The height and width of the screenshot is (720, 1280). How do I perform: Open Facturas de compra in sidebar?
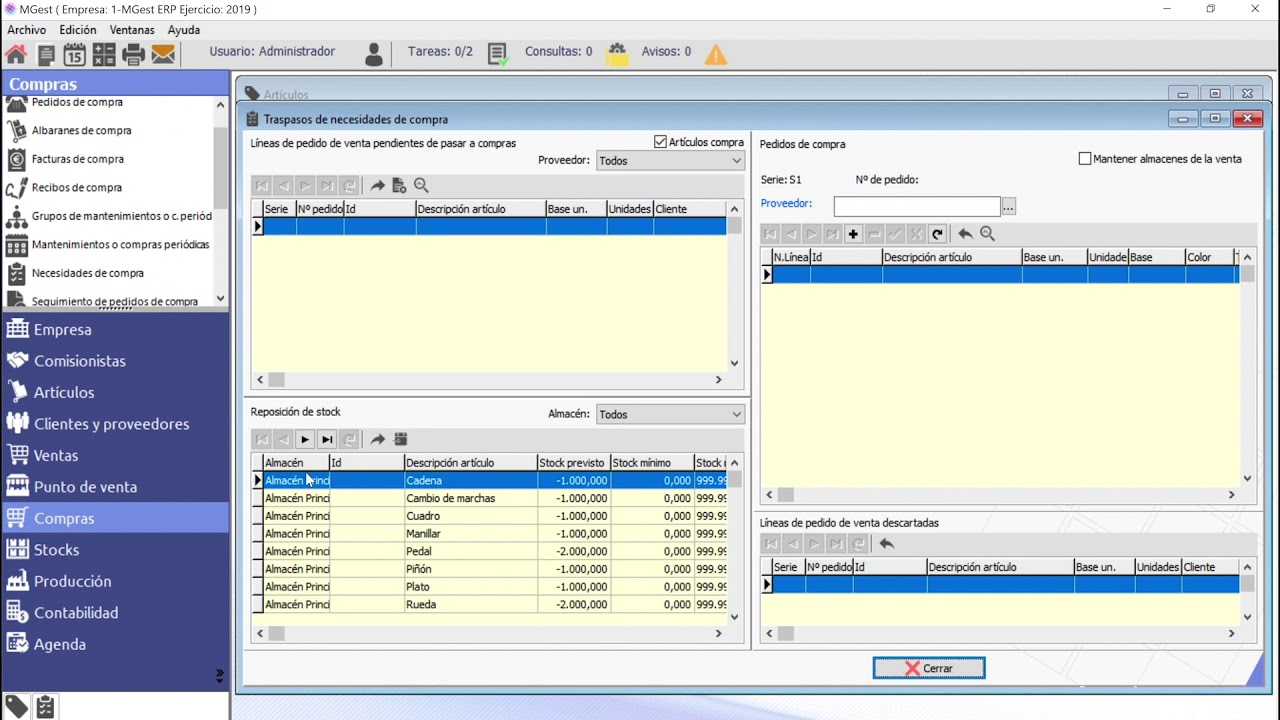point(78,159)
